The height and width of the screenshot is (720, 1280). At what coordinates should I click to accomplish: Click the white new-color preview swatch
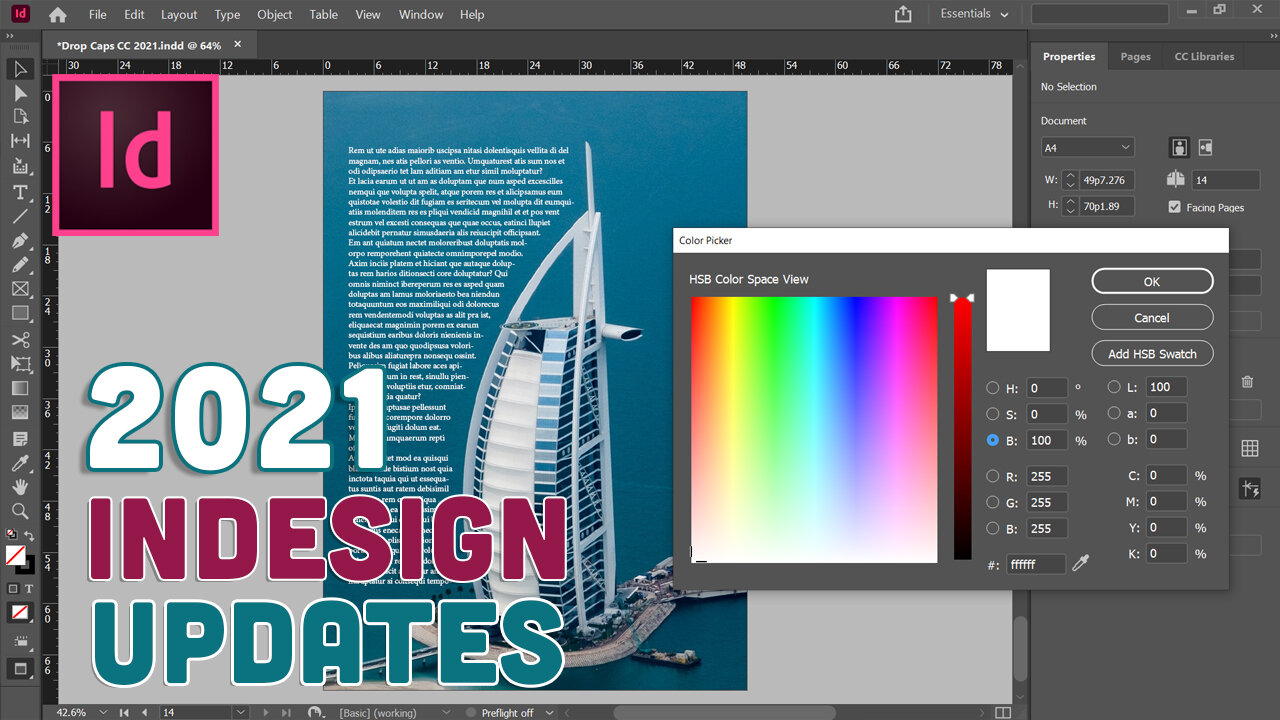1018,310
